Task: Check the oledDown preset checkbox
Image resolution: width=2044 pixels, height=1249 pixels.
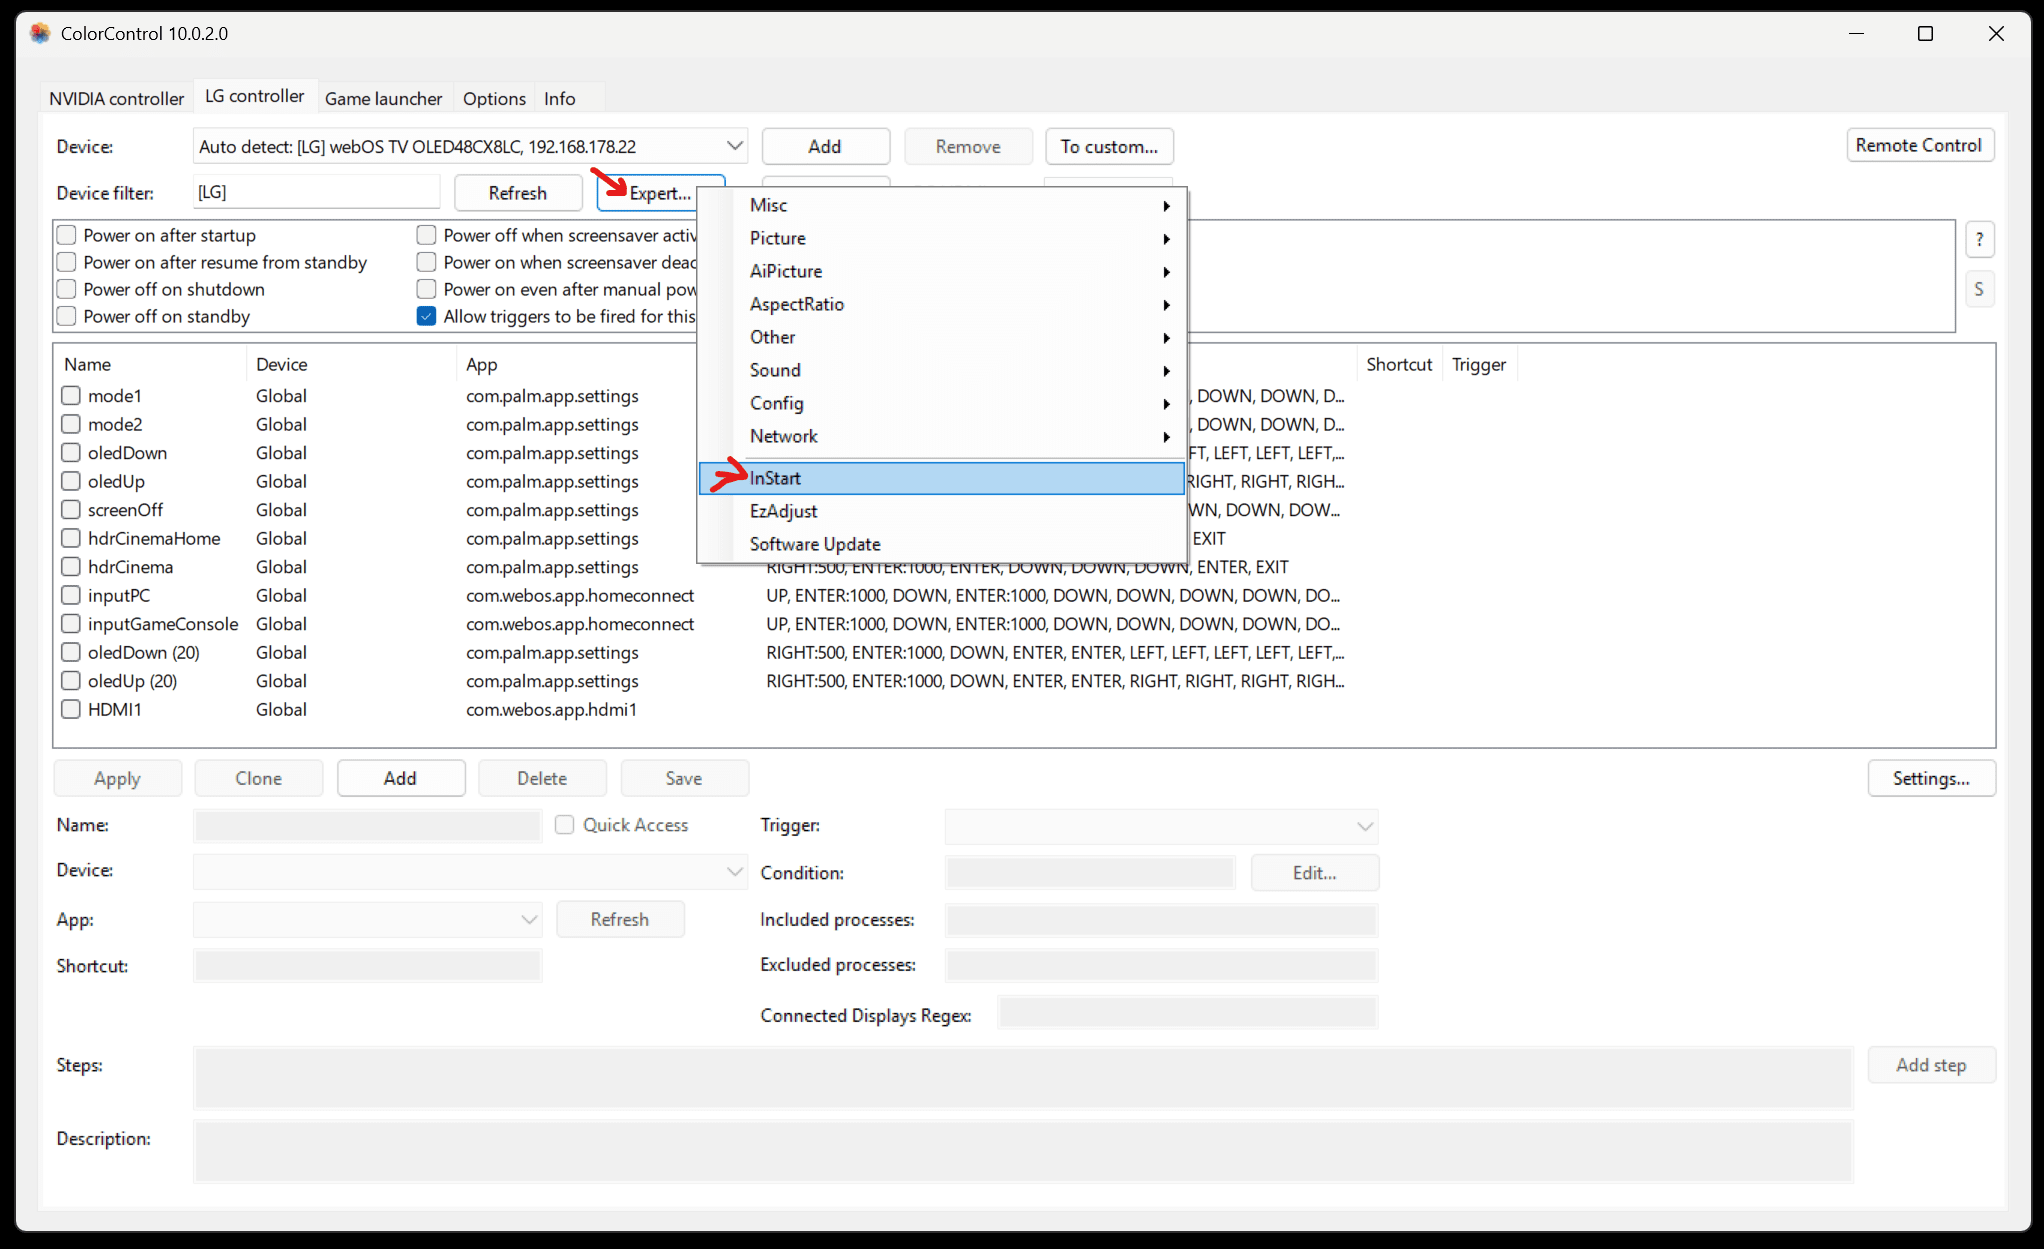Action: (x=71, y=453)
